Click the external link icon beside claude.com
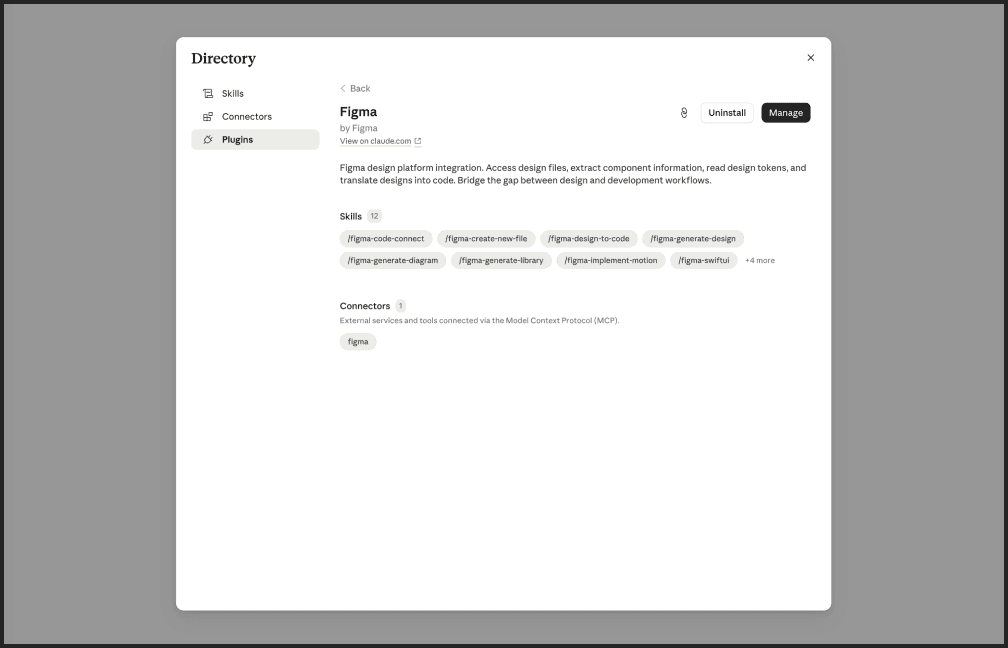 418,141
